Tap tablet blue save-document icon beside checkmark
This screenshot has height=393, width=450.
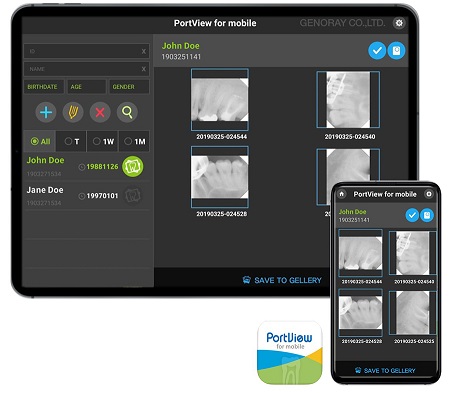tap(396, 51)
